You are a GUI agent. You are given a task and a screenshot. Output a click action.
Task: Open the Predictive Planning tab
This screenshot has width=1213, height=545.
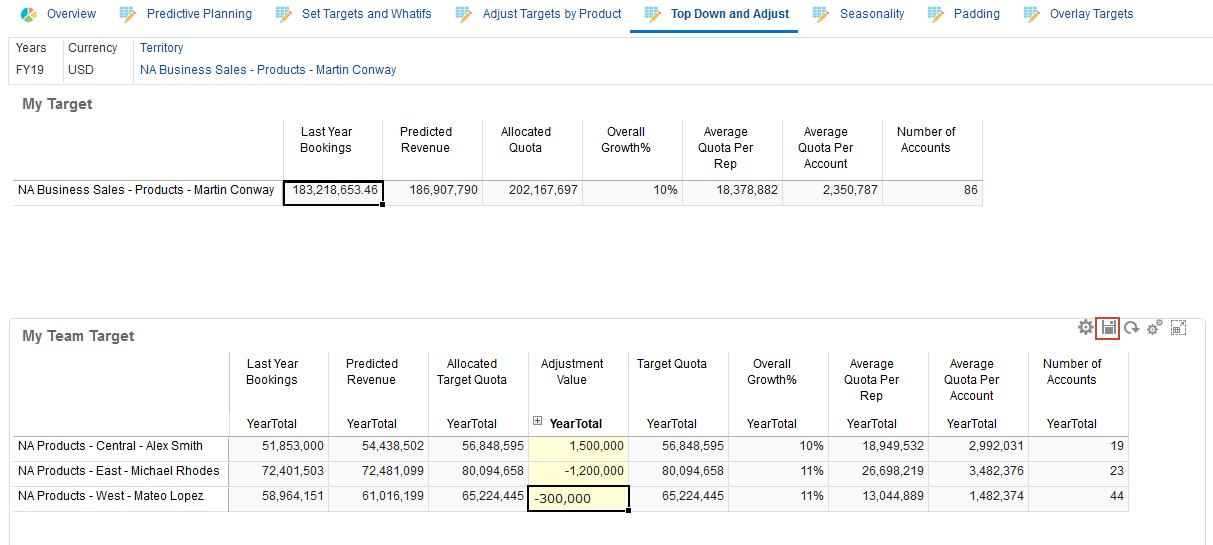point(199,14)
